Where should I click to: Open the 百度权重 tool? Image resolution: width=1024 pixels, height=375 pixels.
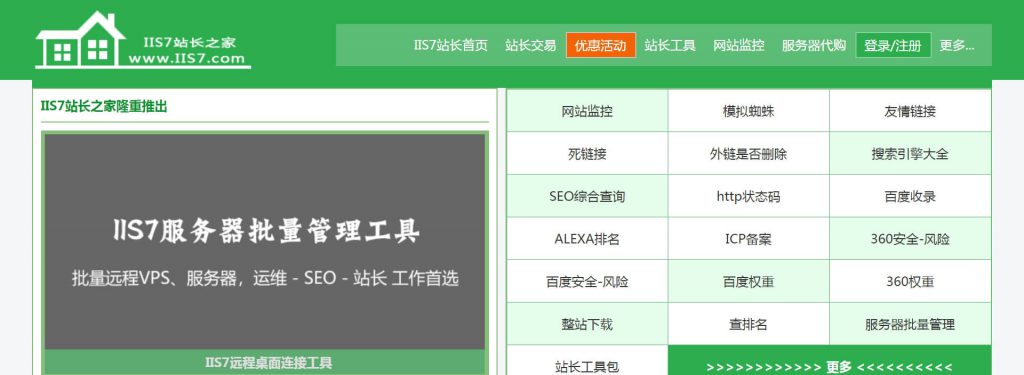(x=748, y=282)
